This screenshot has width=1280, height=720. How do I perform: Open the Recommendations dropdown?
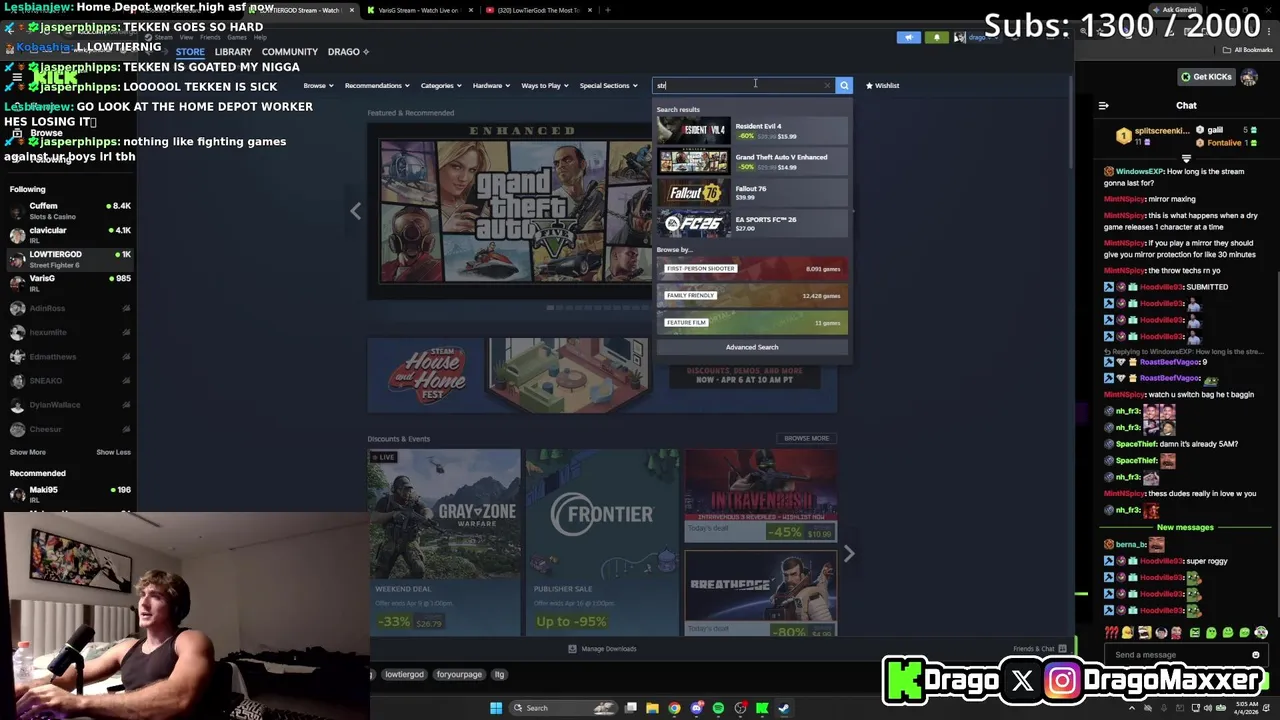tap(377, 85)
